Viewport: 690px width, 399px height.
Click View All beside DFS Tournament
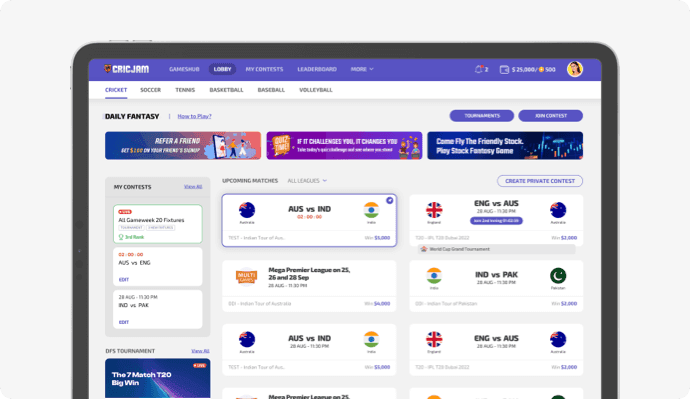point(200,351)
